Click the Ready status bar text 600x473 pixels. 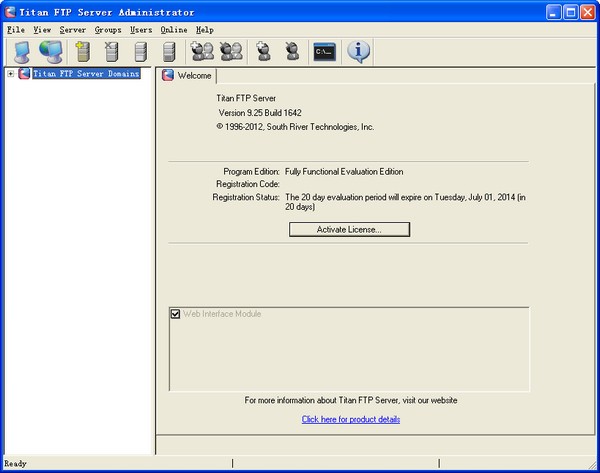tap(15, 463)
